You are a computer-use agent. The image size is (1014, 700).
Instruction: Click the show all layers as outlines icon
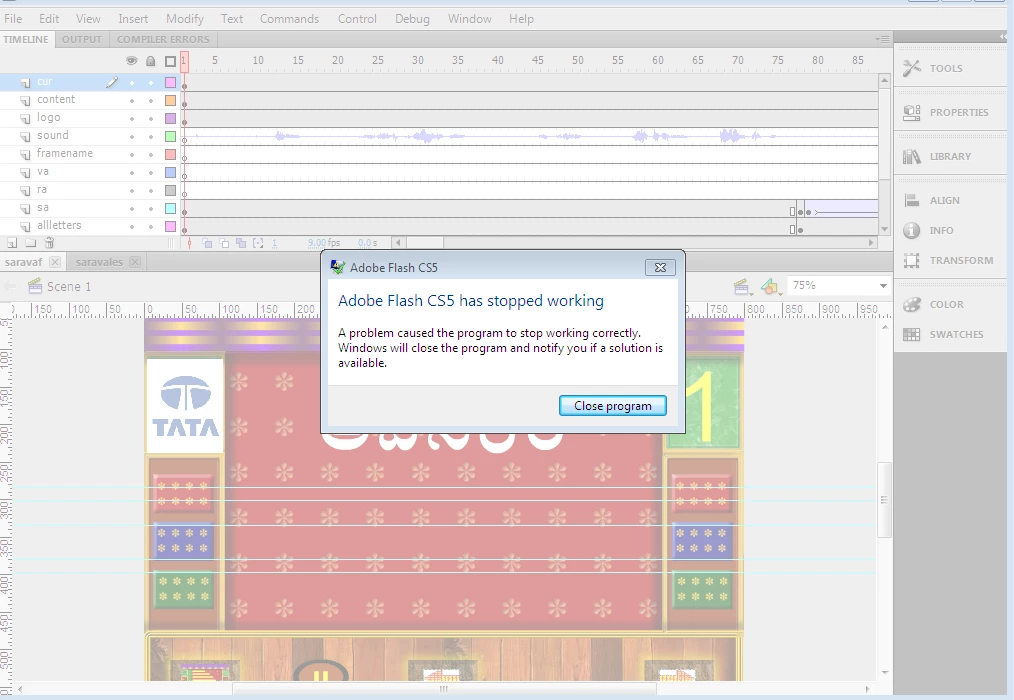point(170,61)
